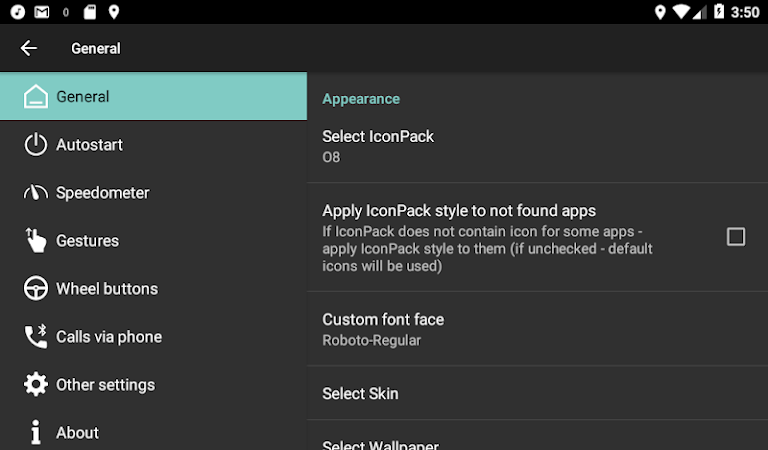This screenshot has height=450, width=768.
Task: Click the Speedometer gauge icon
Action: pyautogui.click(x=36, y=193)
